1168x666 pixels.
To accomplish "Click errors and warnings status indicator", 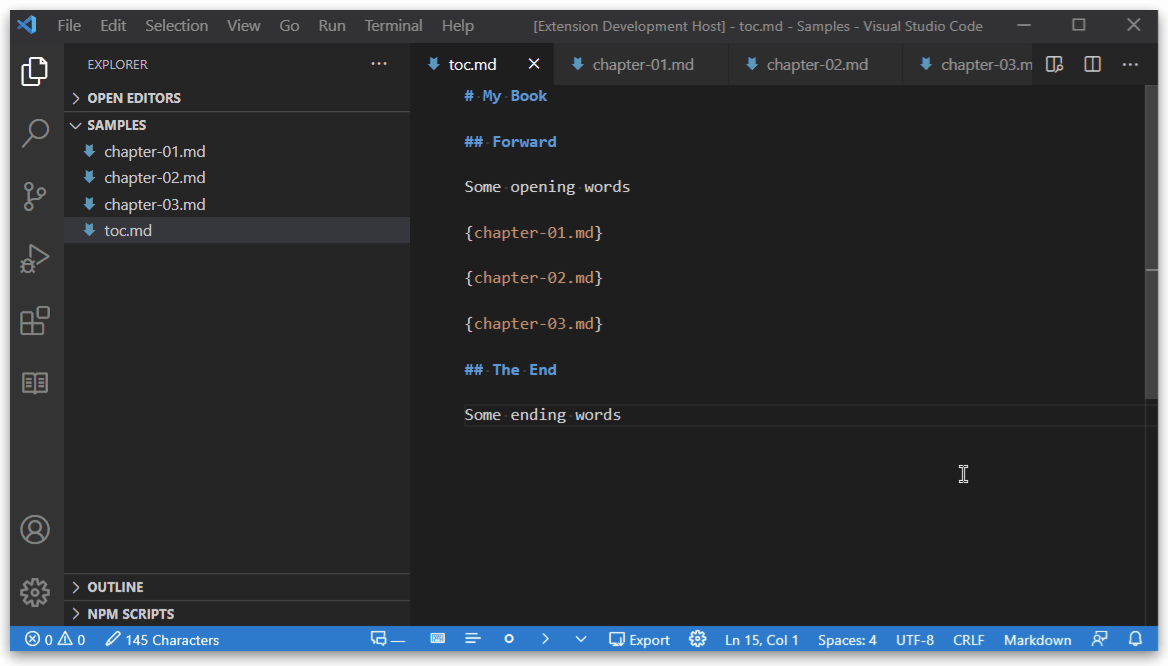I will click(55, 639).
